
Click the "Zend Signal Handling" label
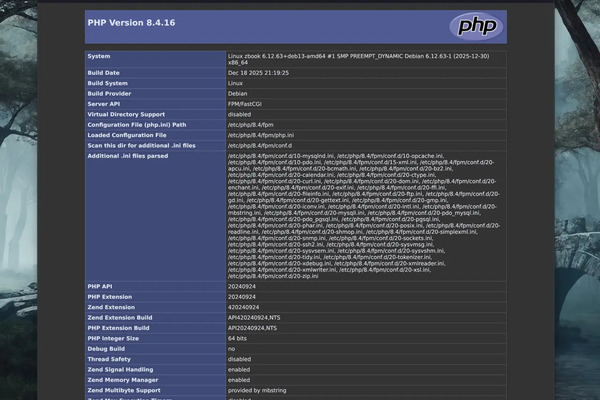tap(120, 369)
